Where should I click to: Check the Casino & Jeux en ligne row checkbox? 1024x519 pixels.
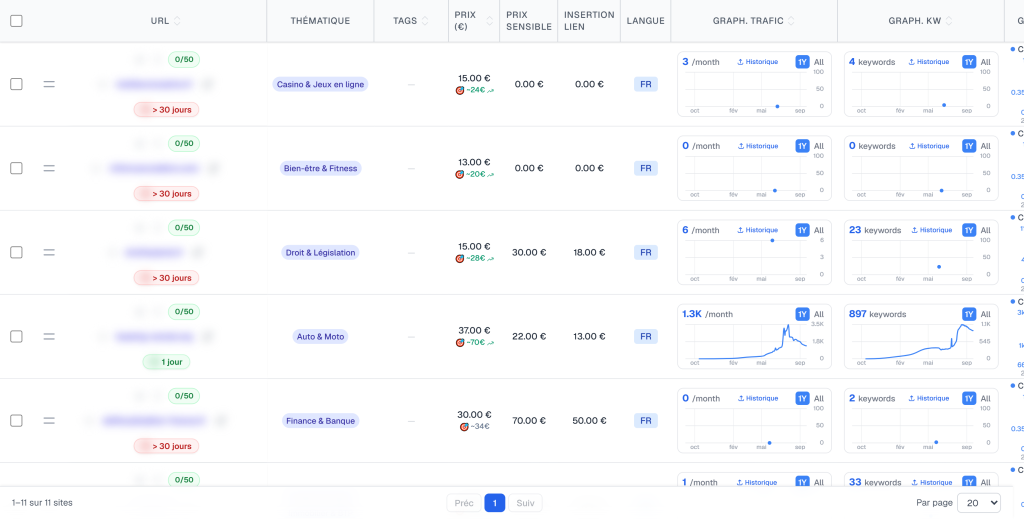(16, 84)
